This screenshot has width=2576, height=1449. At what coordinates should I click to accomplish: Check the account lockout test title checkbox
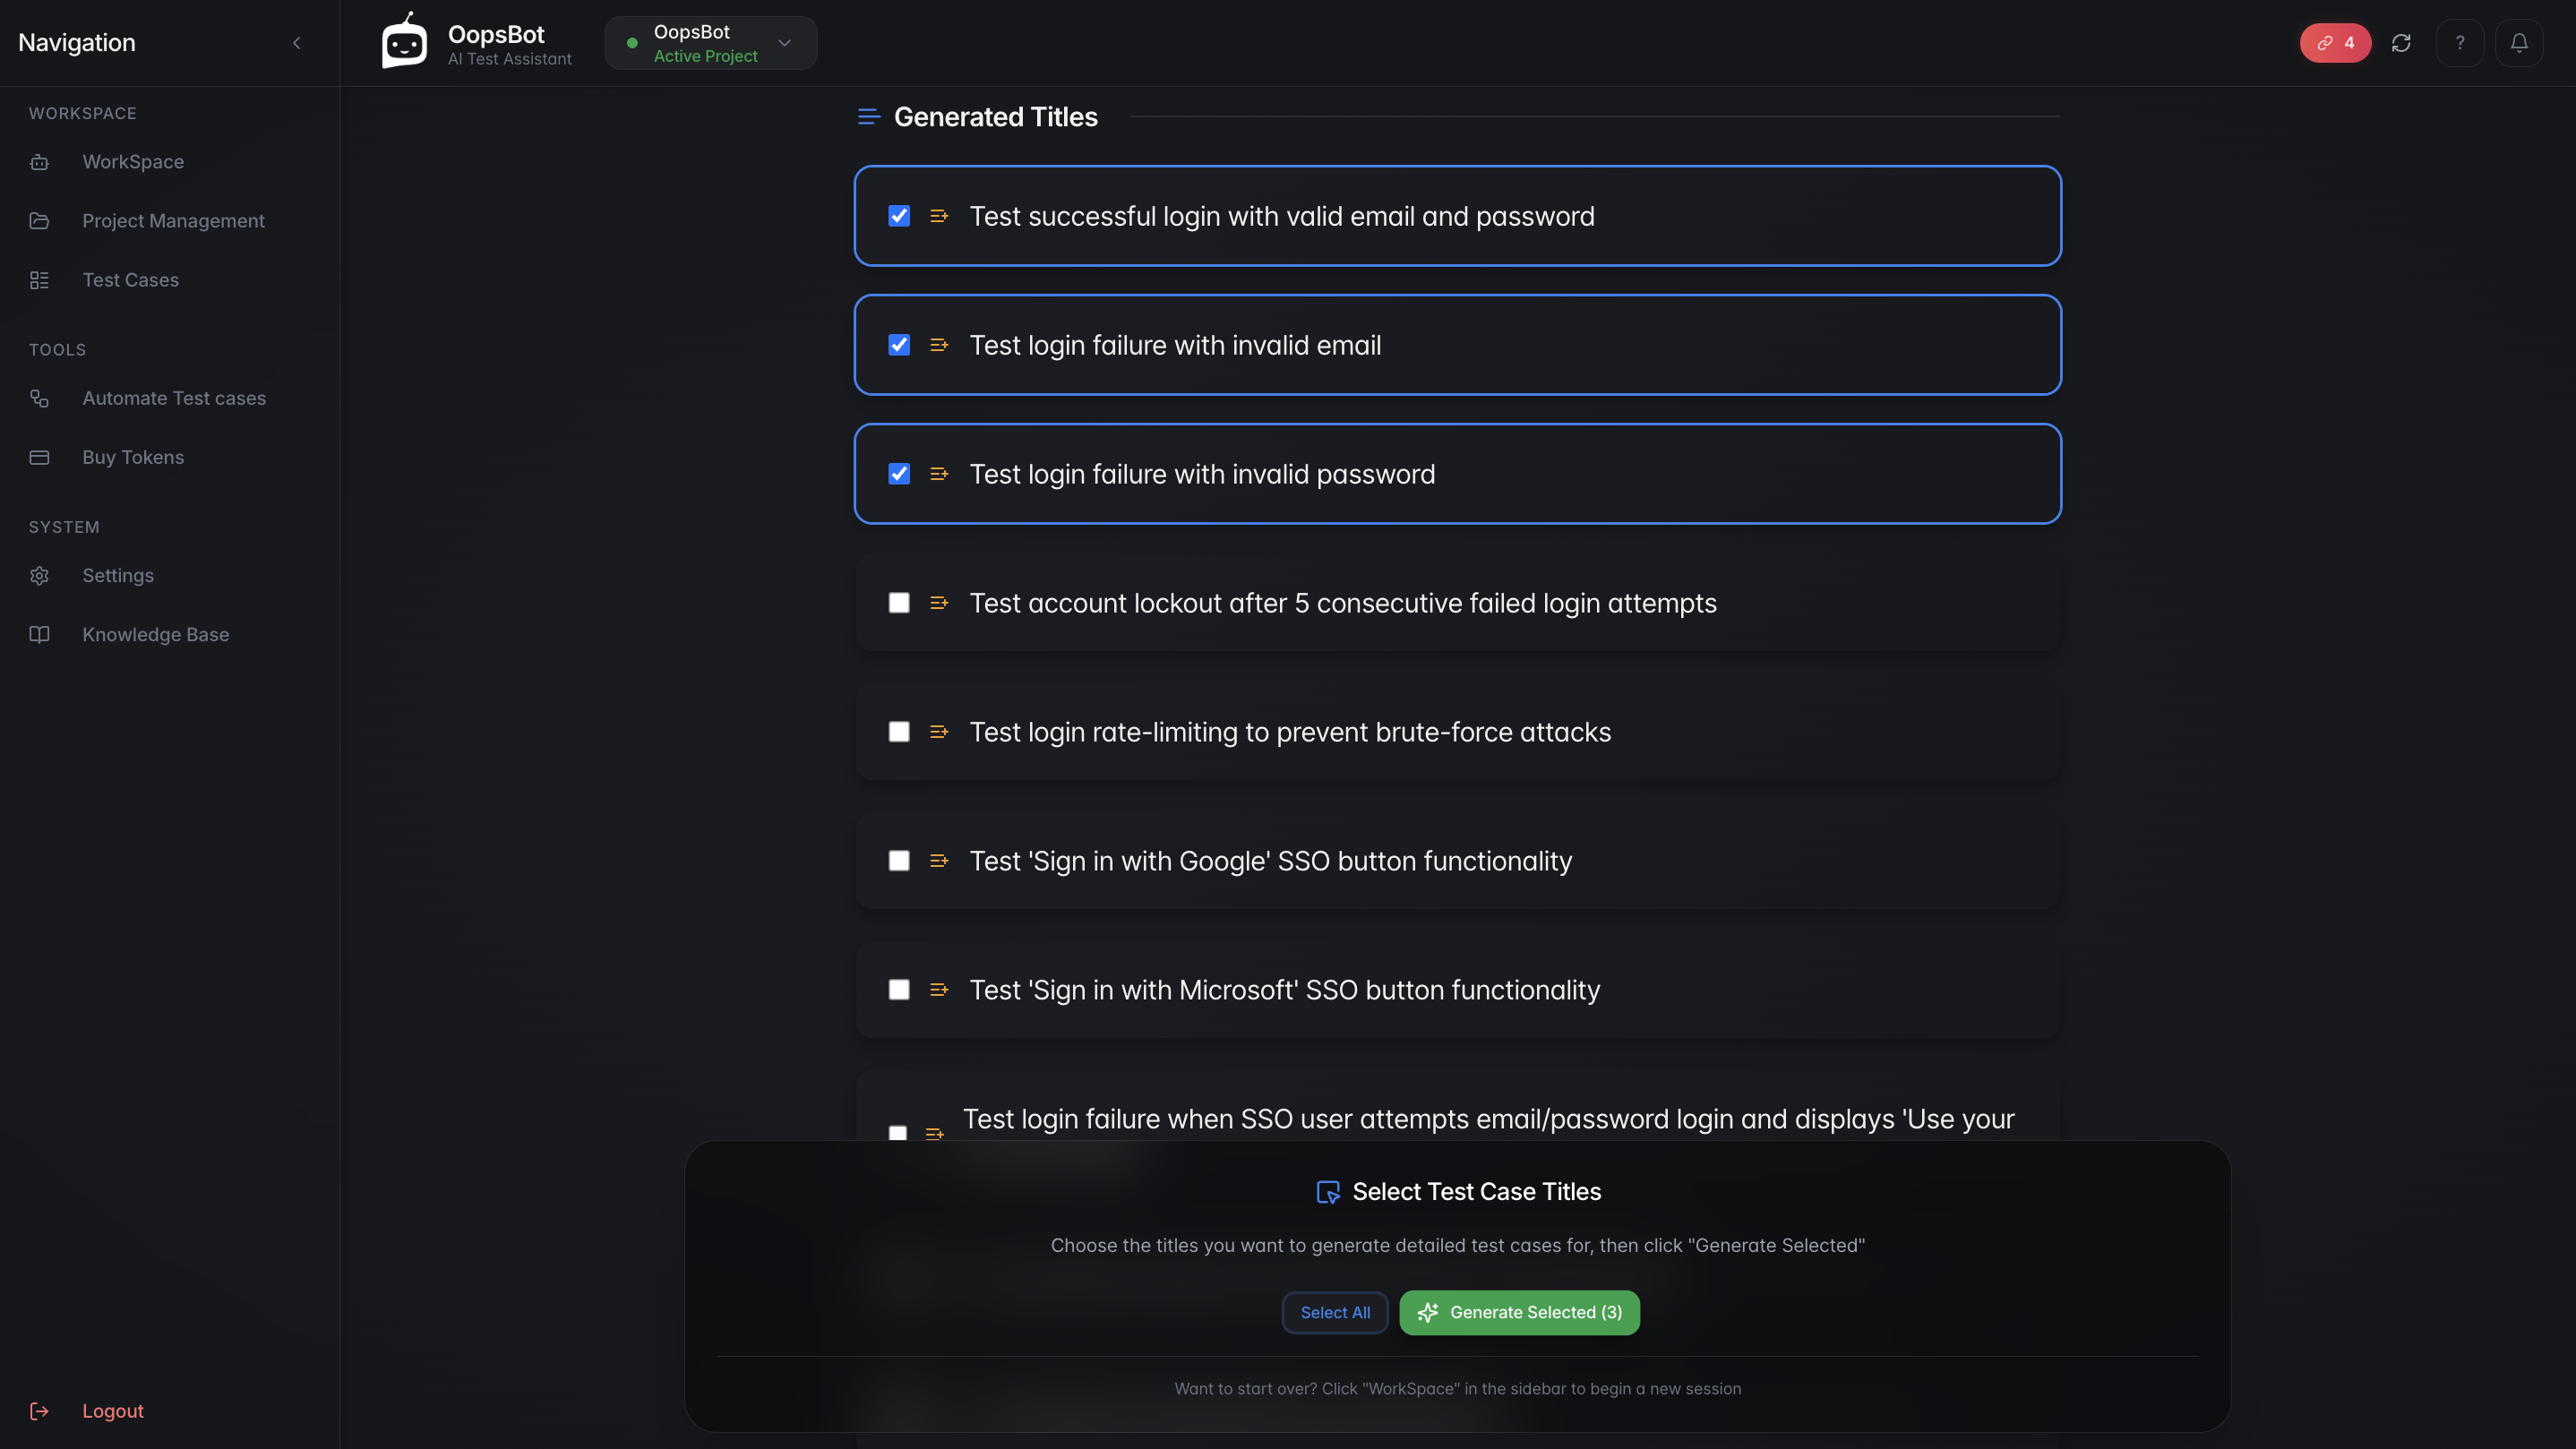point(899,603)
